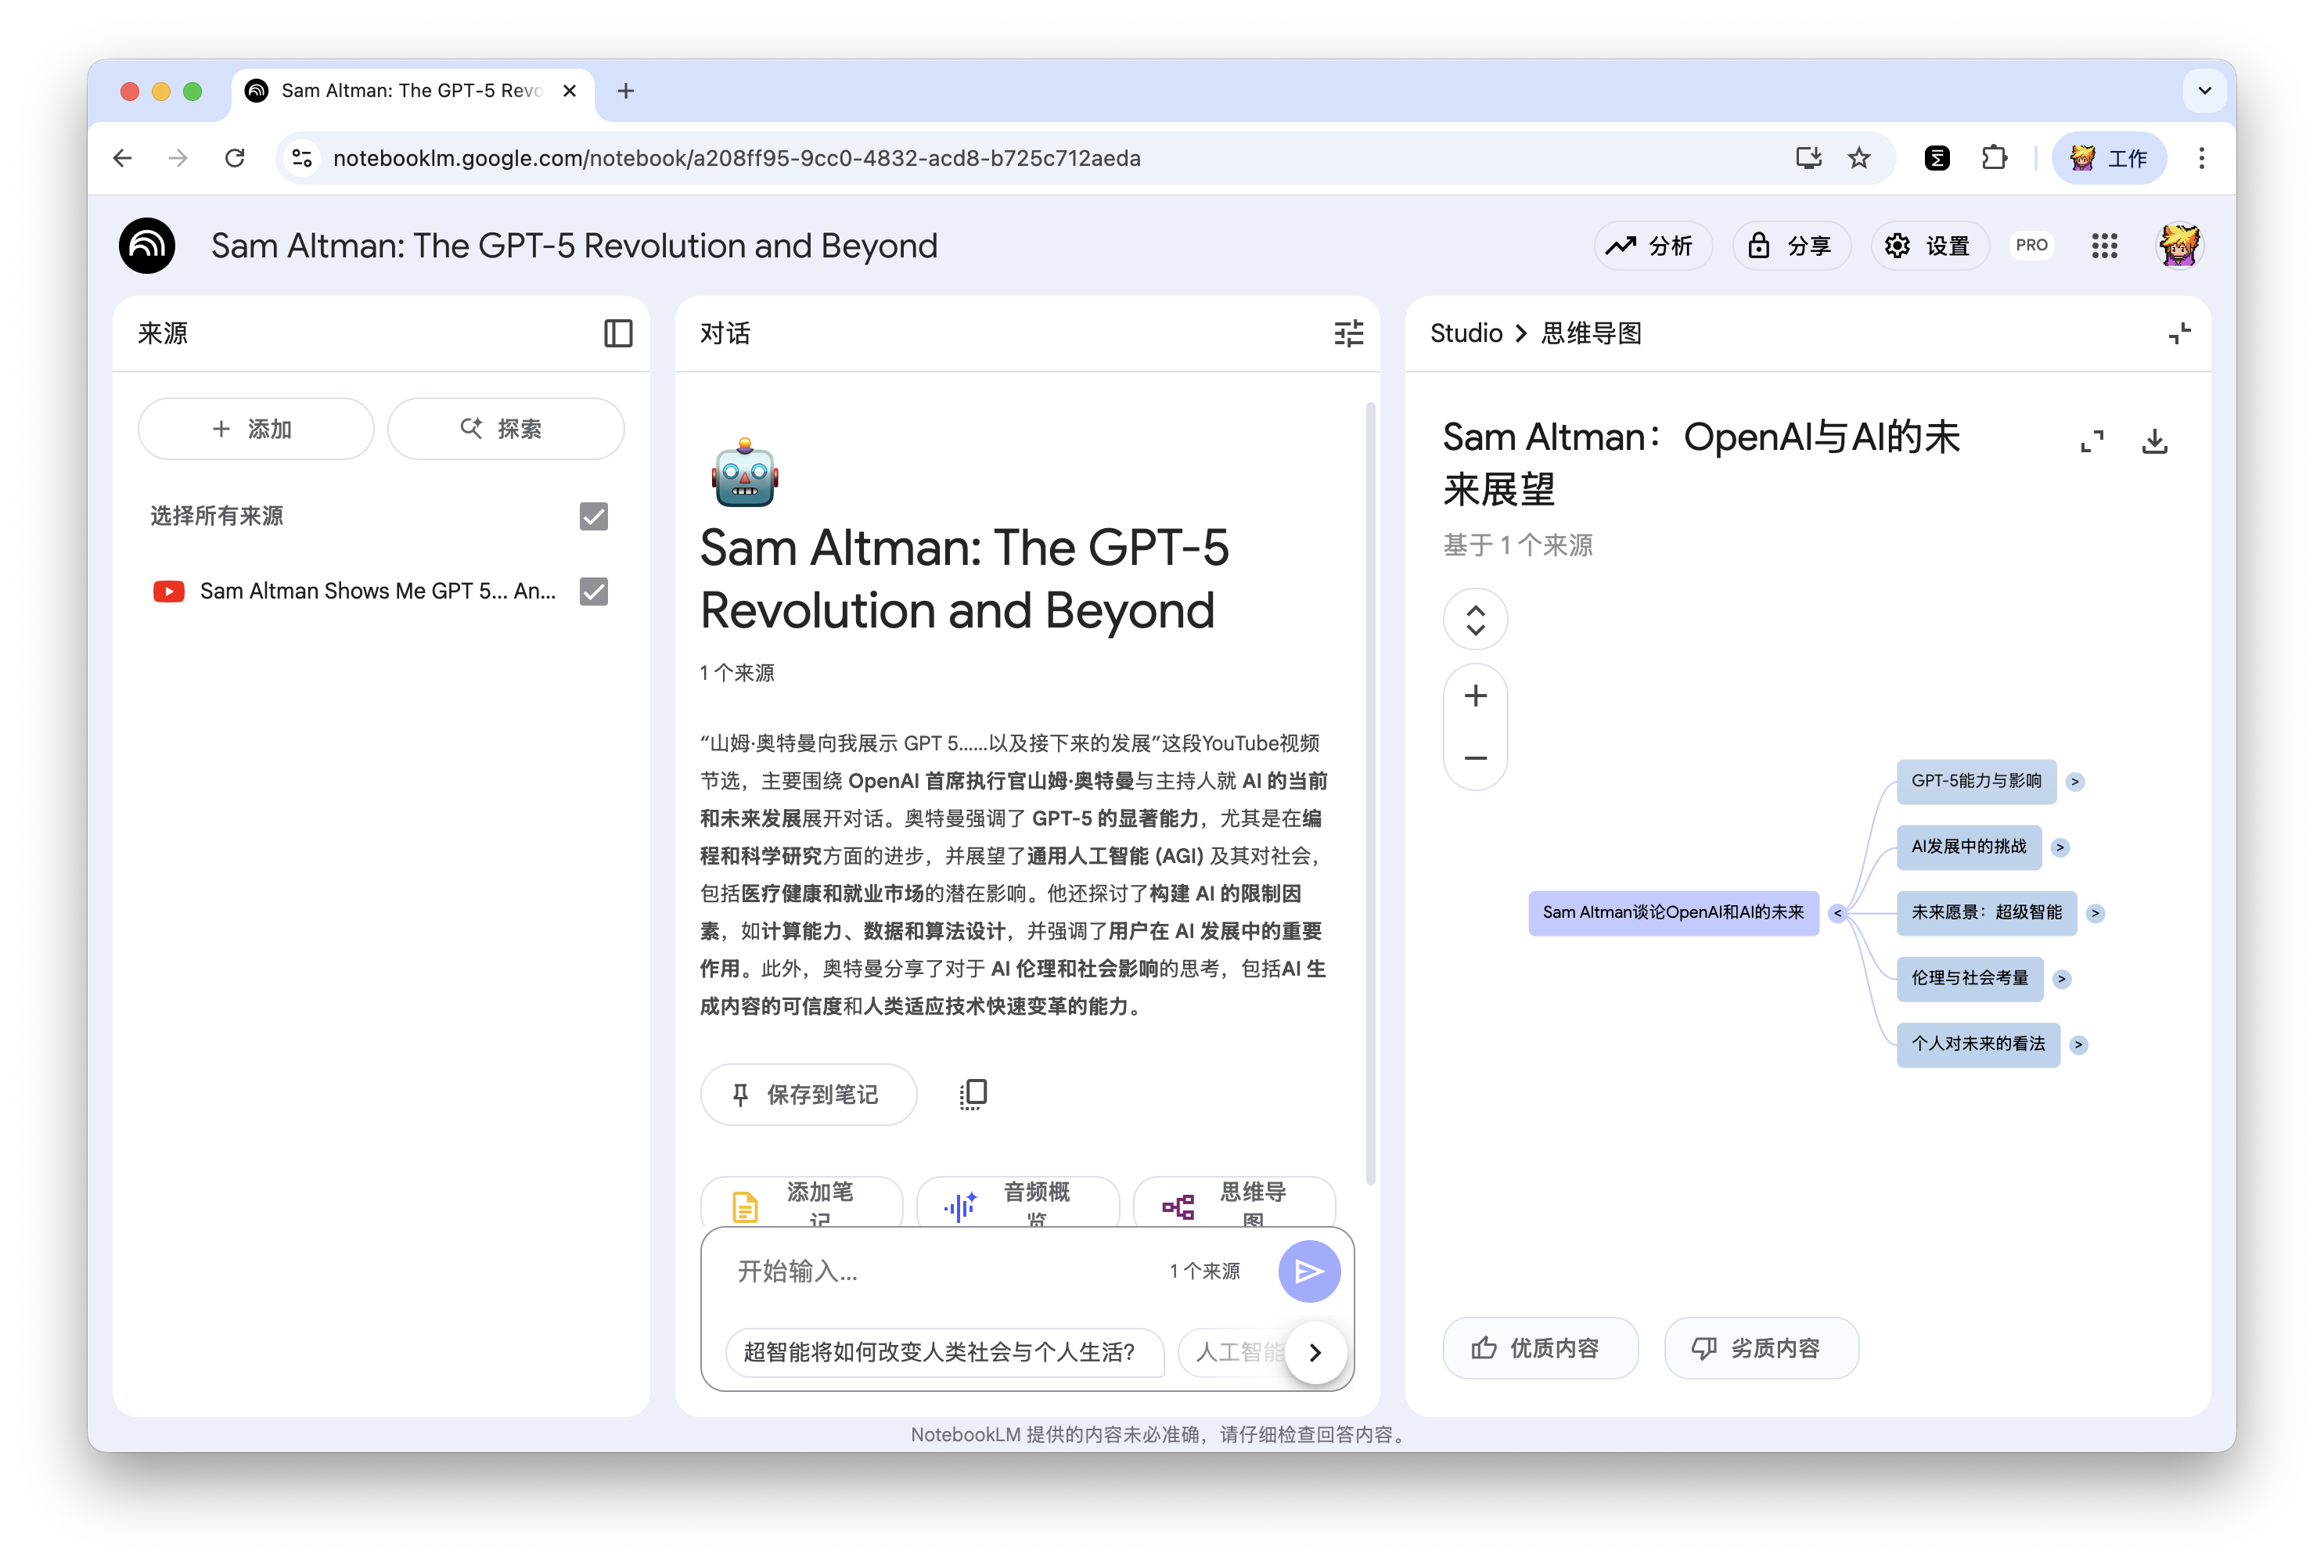Rate mind map as 劣质内容
Viewport: 2324px width, 1568px height.
click(1761, 1349)
